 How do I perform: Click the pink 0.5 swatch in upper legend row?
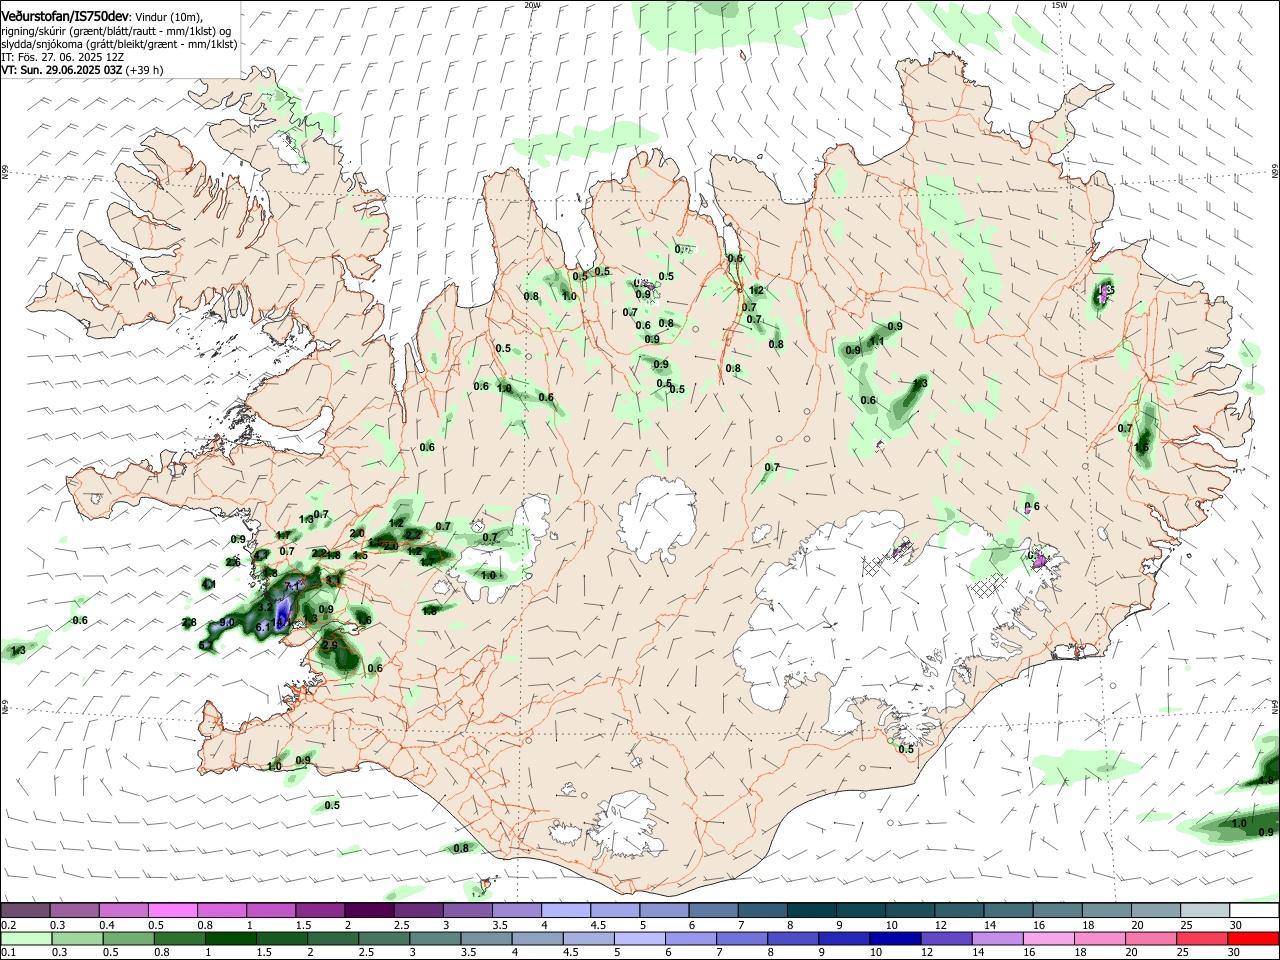point(172,910)
